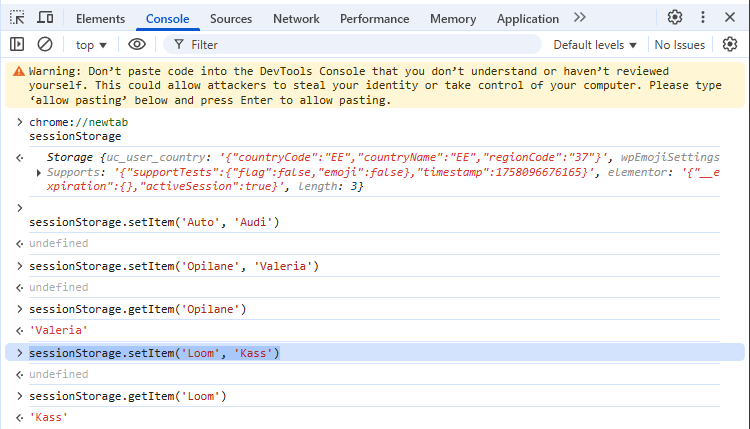Viewport: 750px width, 429px height.
Task: Open the Sources tab
Action: pyautogui.click(x=231, y=19)
